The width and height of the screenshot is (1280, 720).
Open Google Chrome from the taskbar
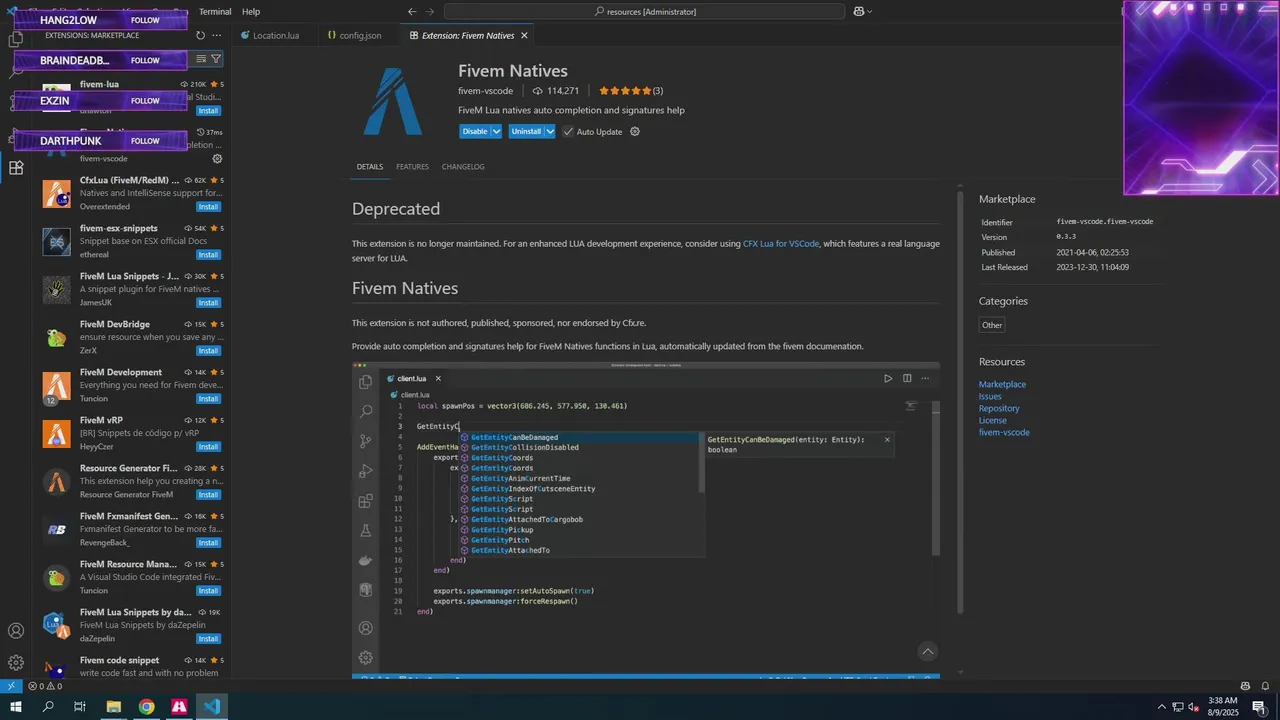click(x=147, y=707)
